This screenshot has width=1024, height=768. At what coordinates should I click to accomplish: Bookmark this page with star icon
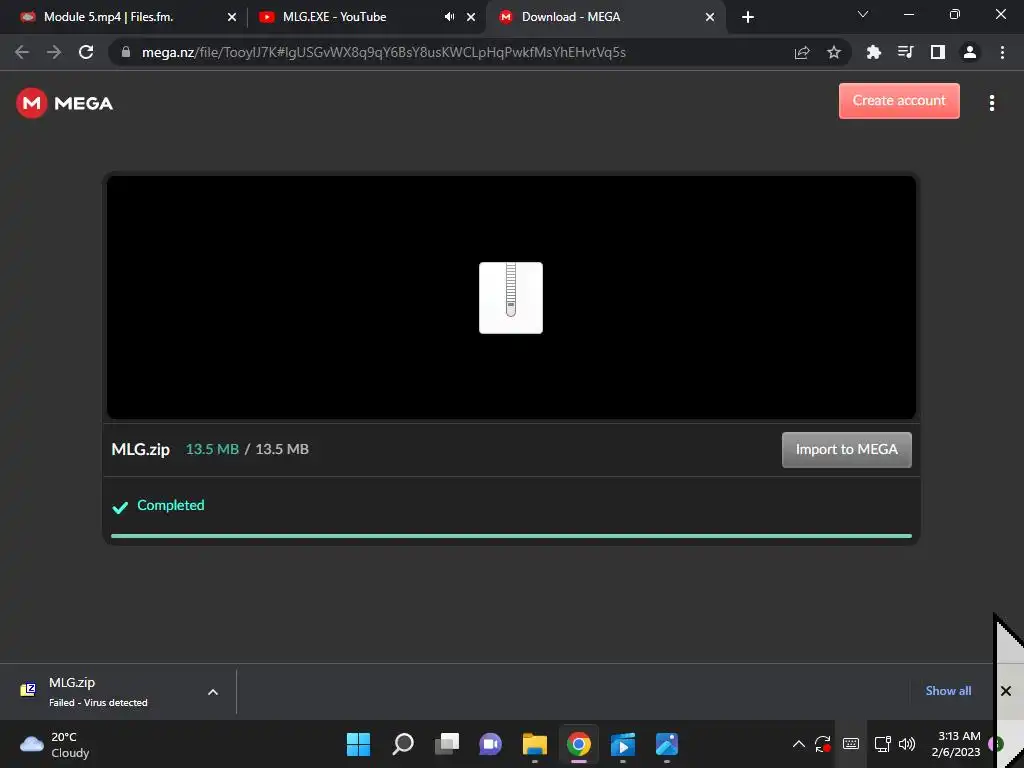coord(834,52)
